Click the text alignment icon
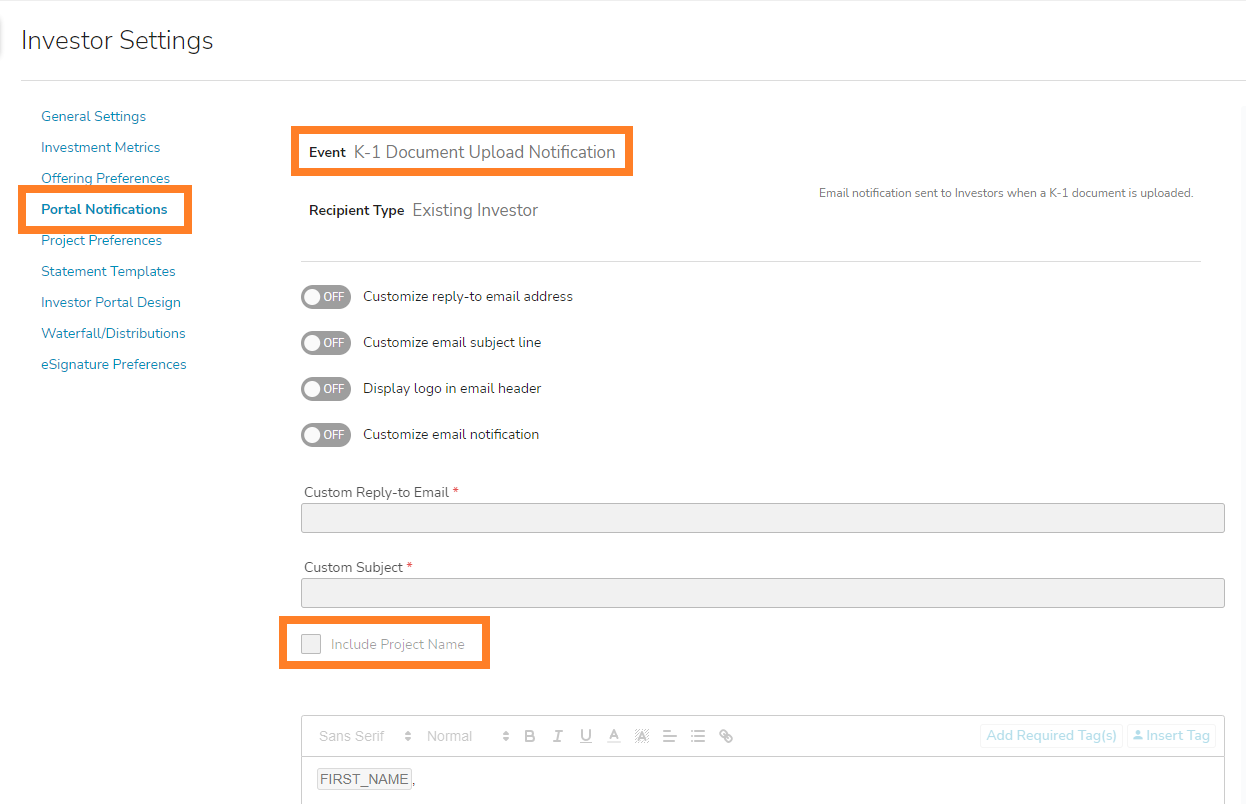The width and height of the screenshot is (1246, 804). pos(670,736)
